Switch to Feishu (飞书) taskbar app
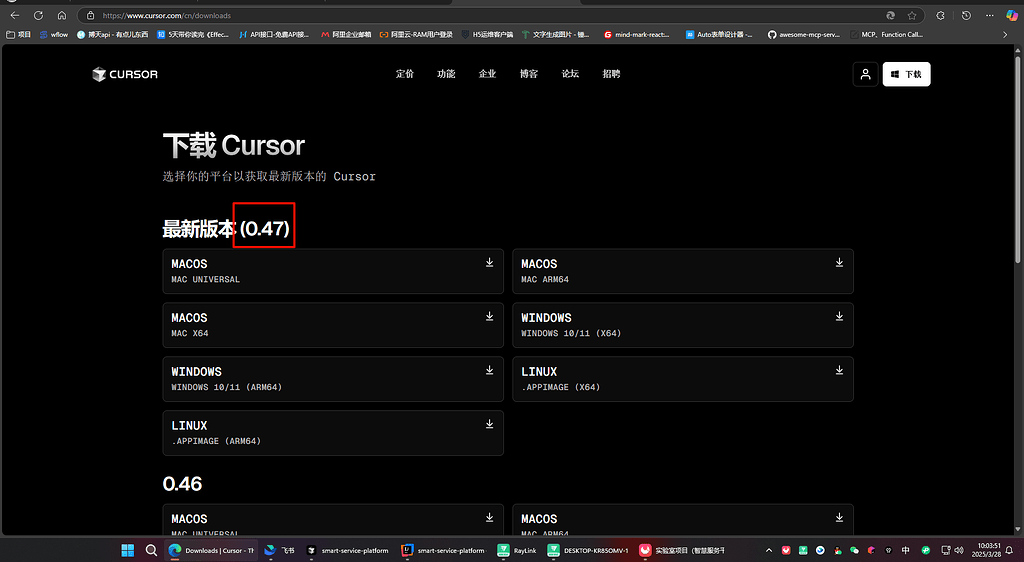Screen dimensions: 1024x562 pos(280,550)
